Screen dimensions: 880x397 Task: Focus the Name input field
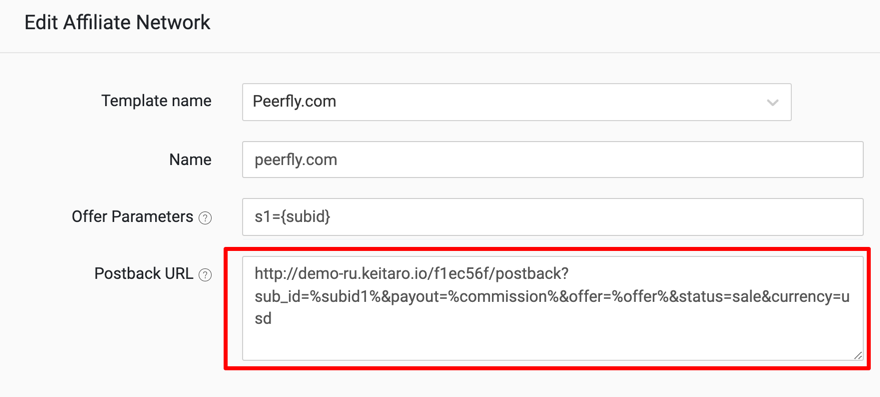[552, 160]
